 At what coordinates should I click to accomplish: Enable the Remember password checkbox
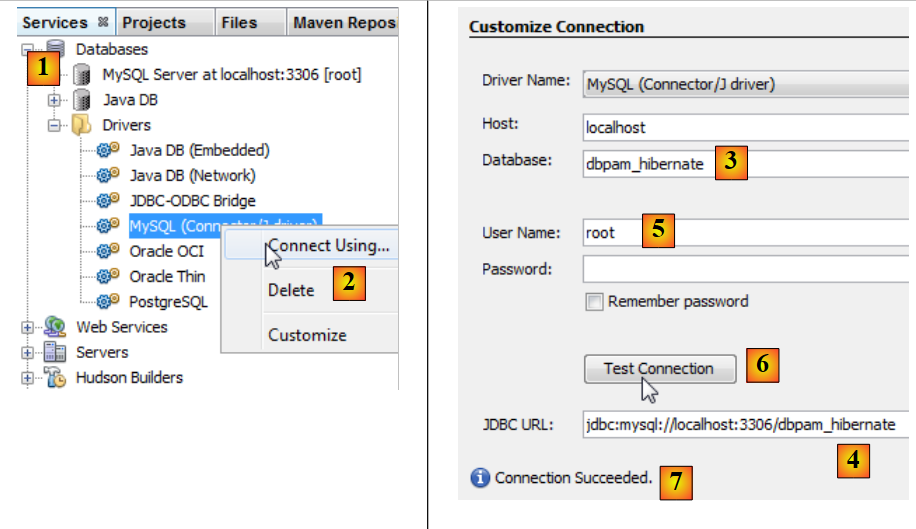point(594,301)
